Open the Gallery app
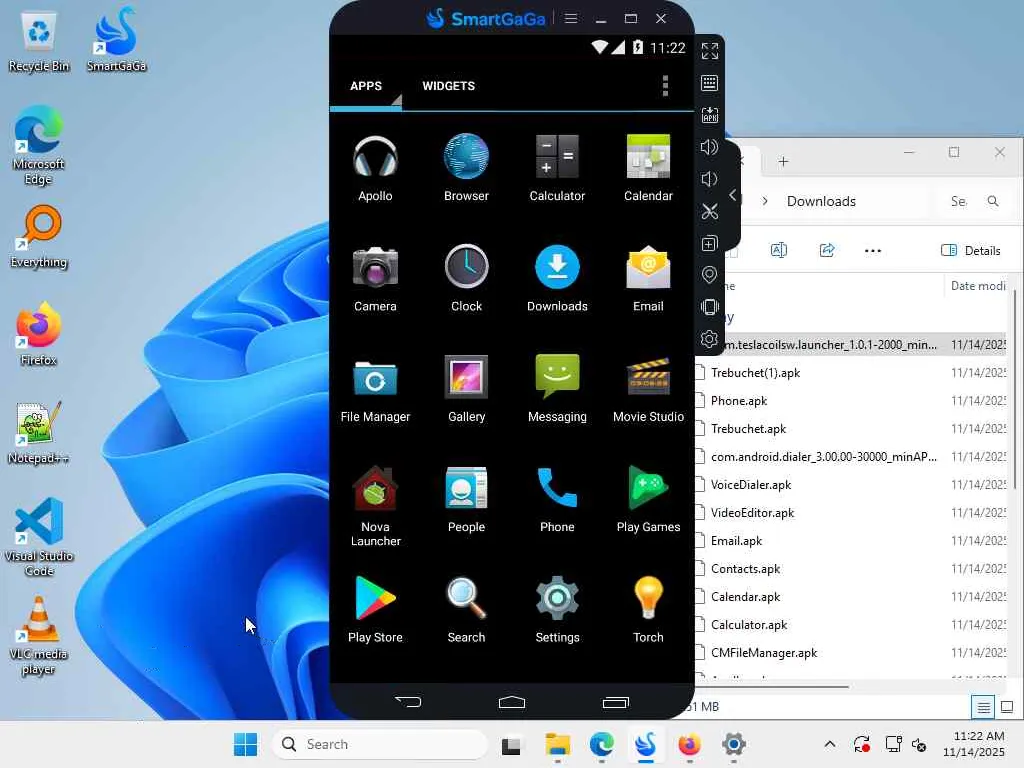This screenshot has height=768, width=1024. point(466,389)
